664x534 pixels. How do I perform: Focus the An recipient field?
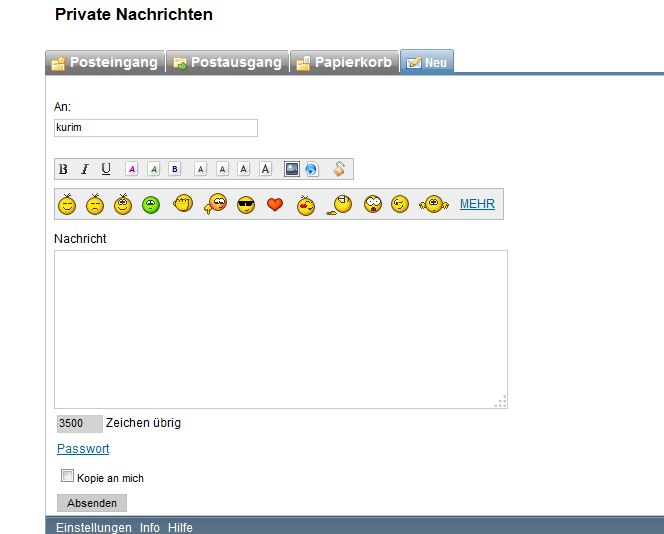point(156,128)
